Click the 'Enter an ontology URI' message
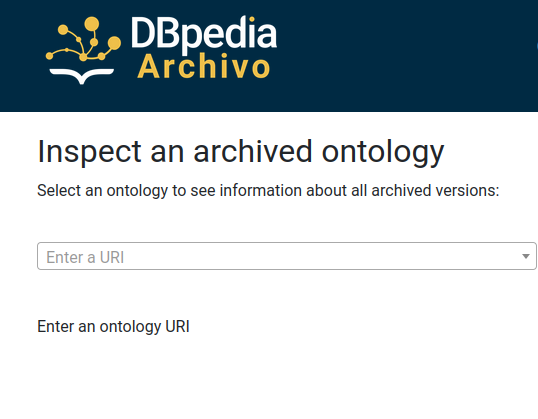The width and height of the screenshot is (538, 419). point(113,326)
